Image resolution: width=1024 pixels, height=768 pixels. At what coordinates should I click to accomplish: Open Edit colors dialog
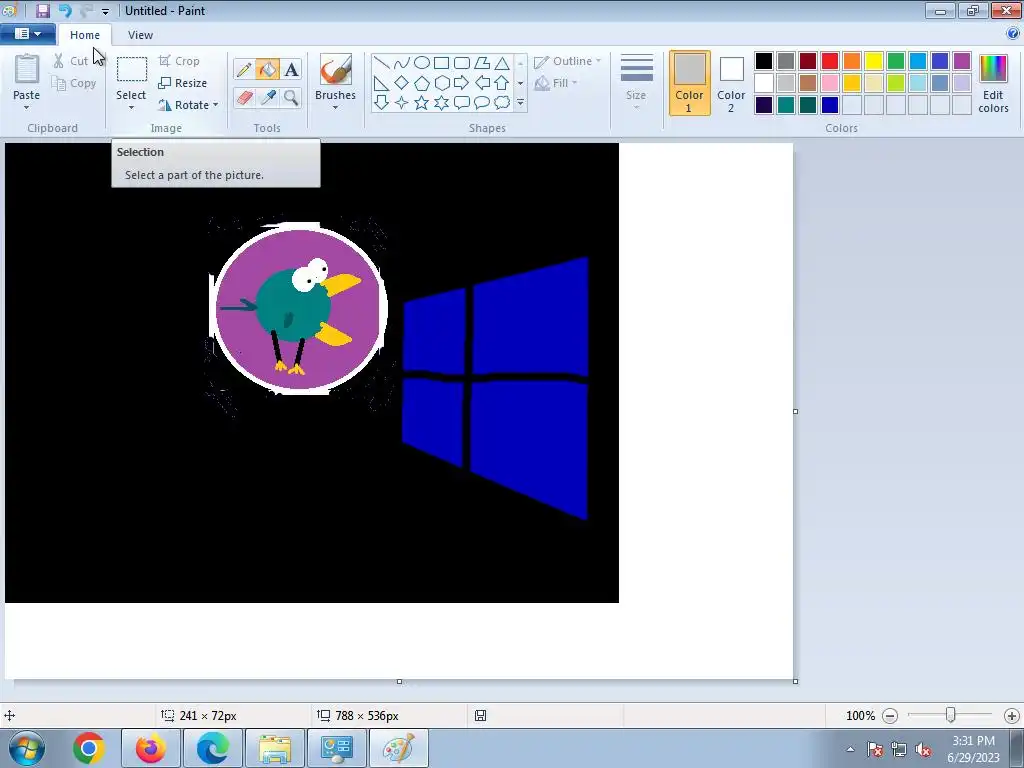coord(993,83)
